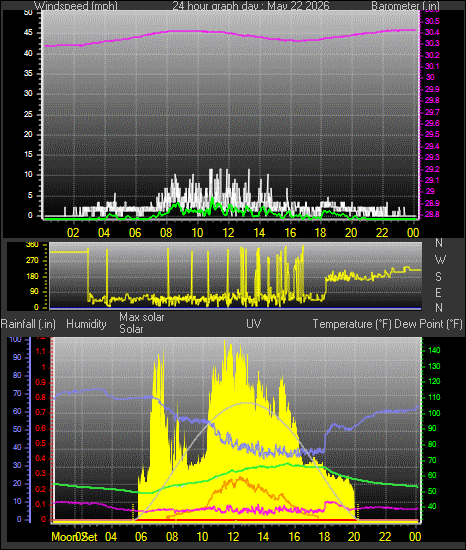Click the 24 hour graph day title

point(251,6)
